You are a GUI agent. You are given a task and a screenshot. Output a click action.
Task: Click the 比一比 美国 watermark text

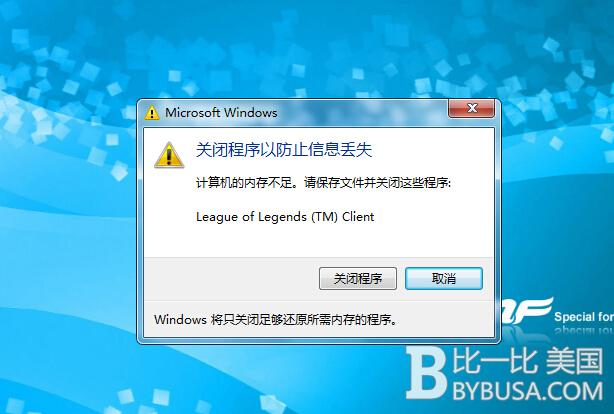(x=527, y=361)
